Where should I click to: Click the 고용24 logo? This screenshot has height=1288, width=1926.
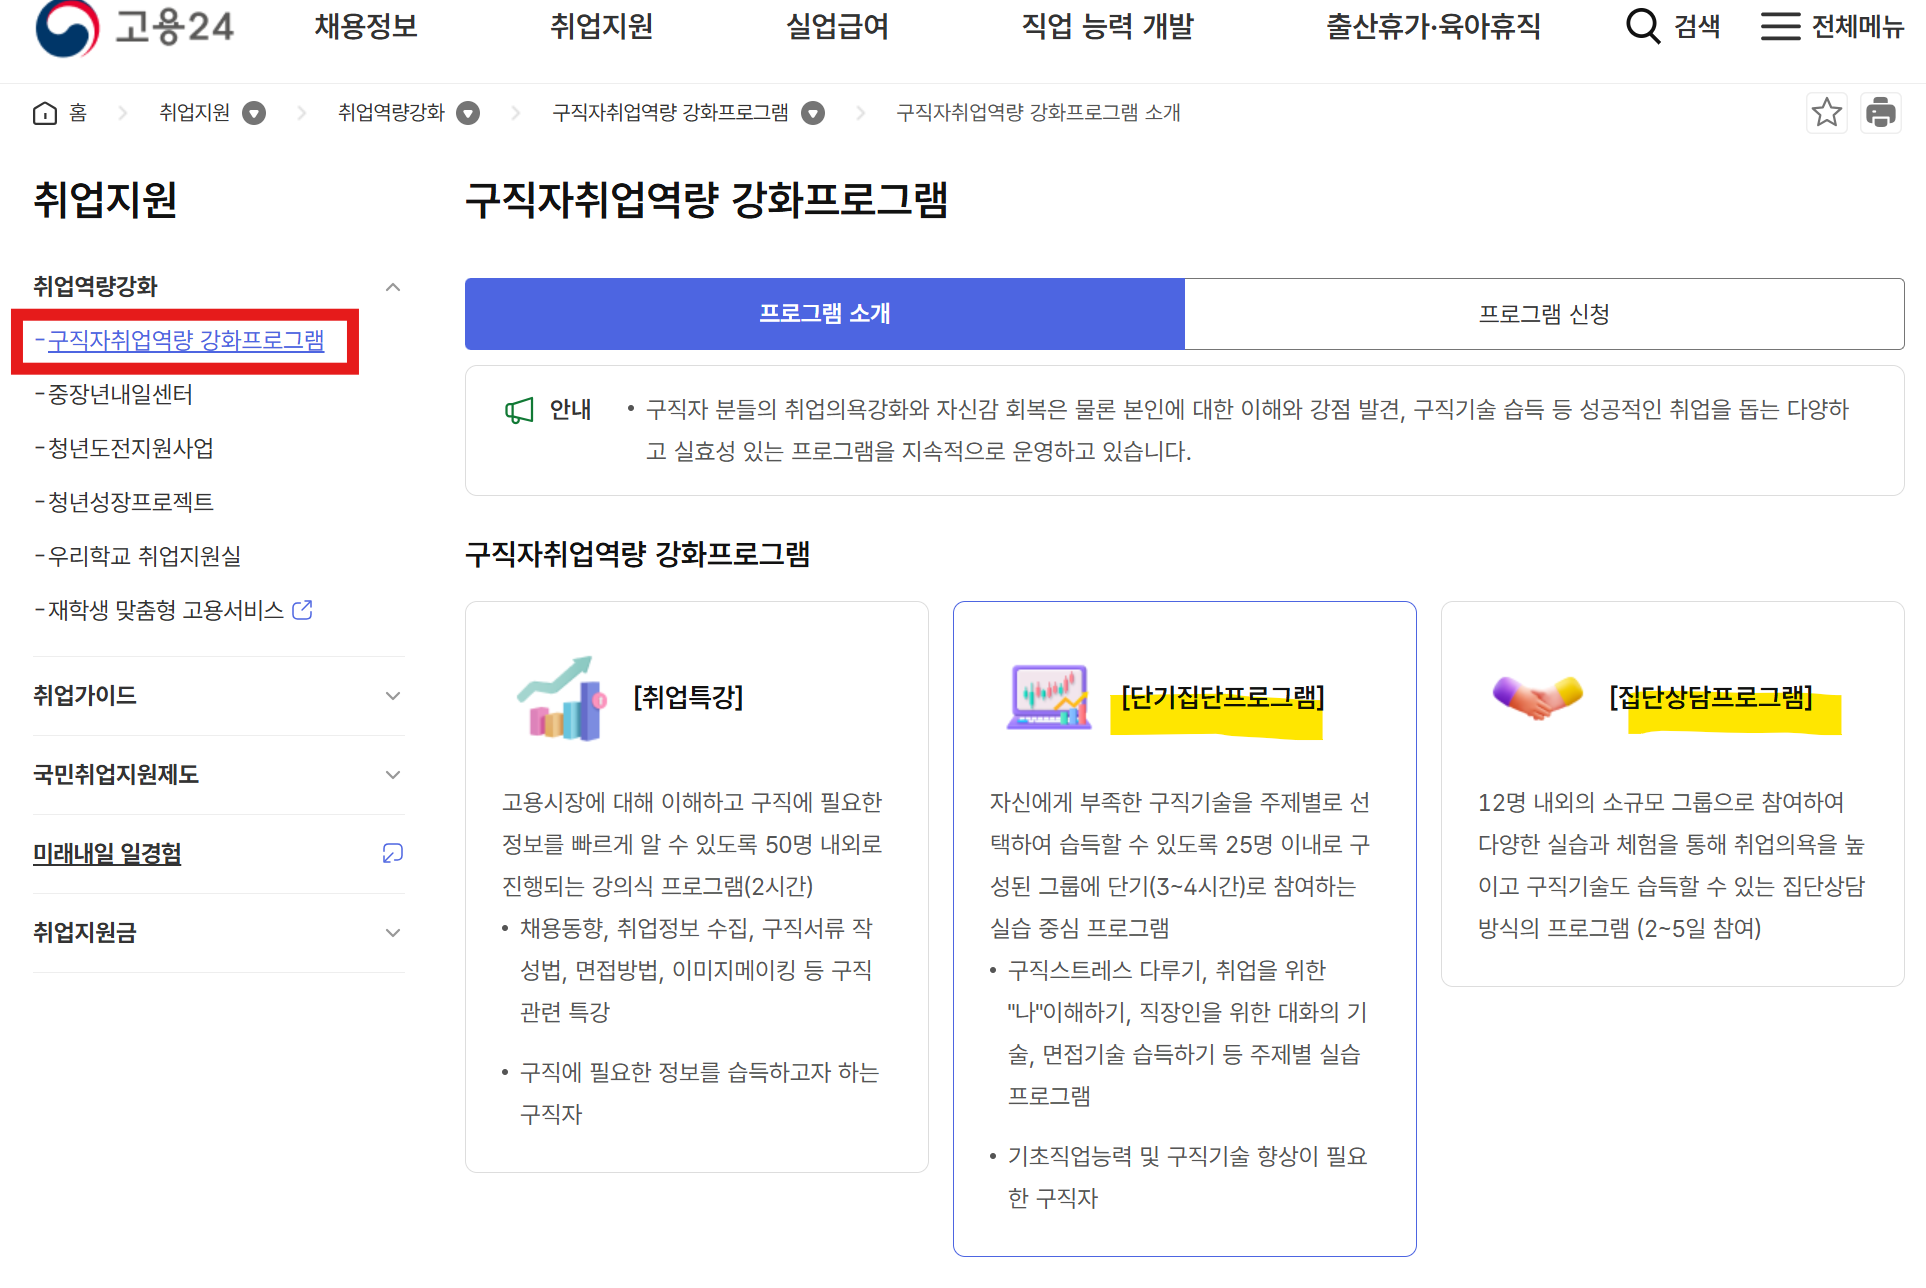pos(134,27)
